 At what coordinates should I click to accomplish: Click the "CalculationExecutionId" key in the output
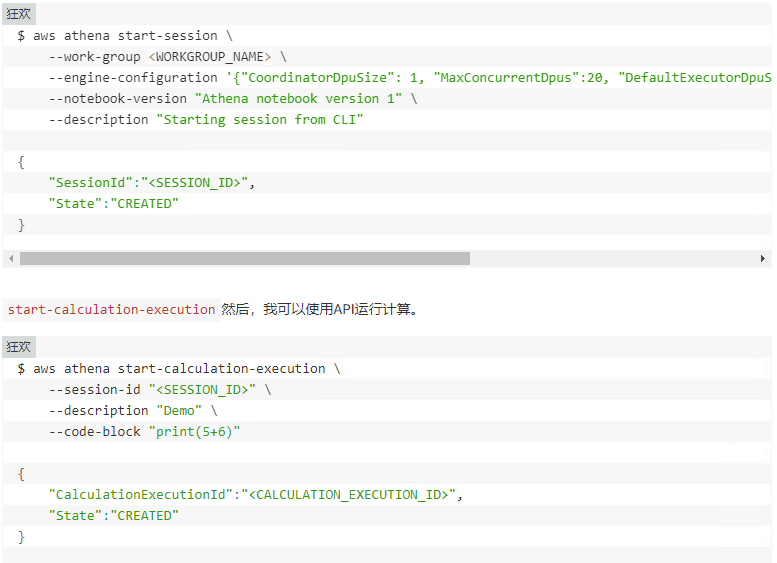pos(143,495)
